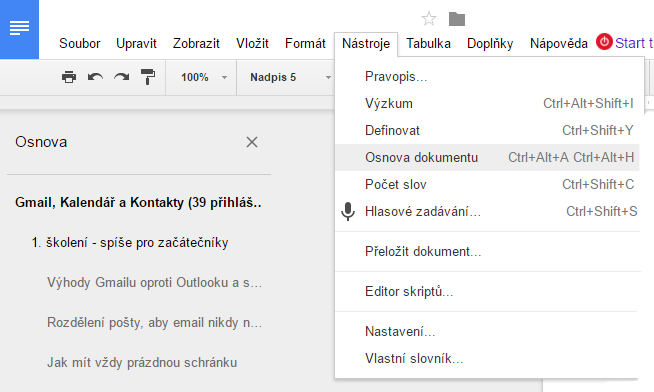Viewport: 654px width, 392px height.
Task: Open the Soubor menu
Action: [x=80, y=43]
